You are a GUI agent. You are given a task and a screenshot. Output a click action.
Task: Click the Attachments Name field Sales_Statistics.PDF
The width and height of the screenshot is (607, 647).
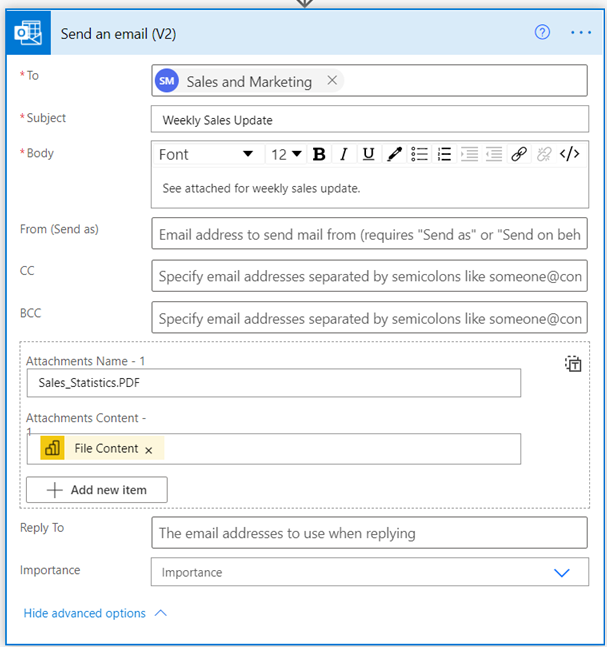(274, 383)
